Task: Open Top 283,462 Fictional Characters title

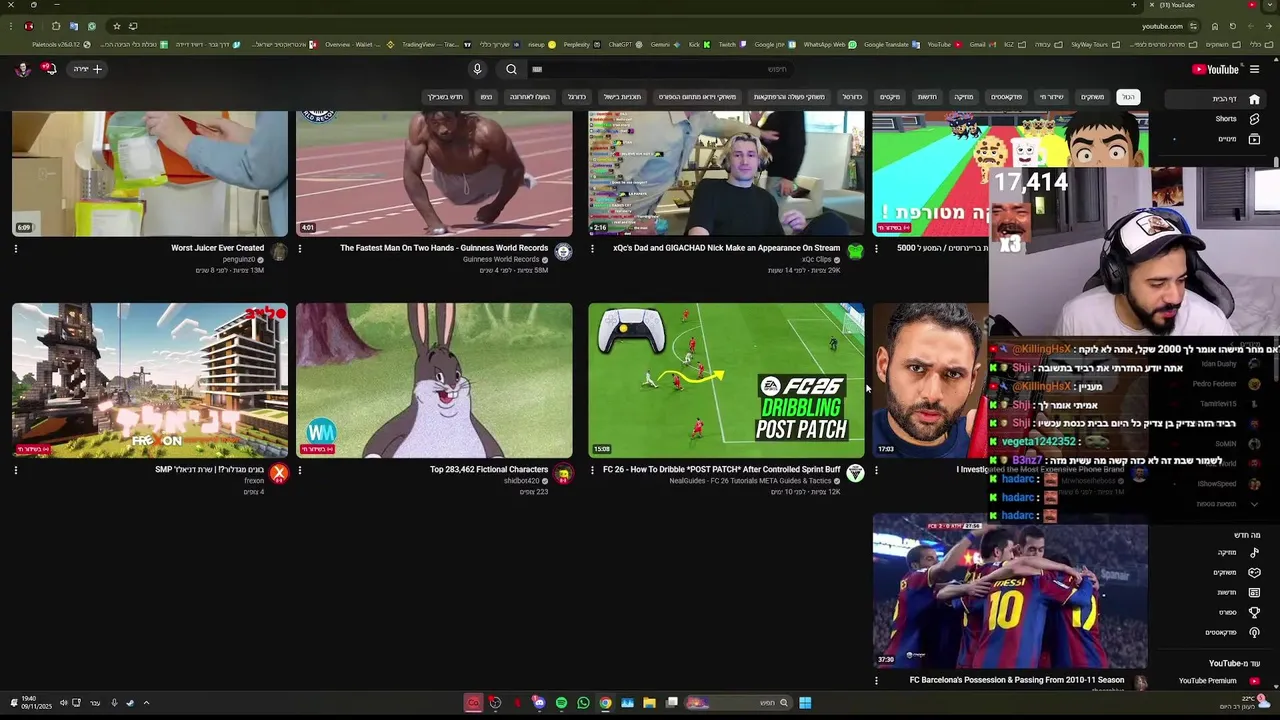Action: (489, 470)
